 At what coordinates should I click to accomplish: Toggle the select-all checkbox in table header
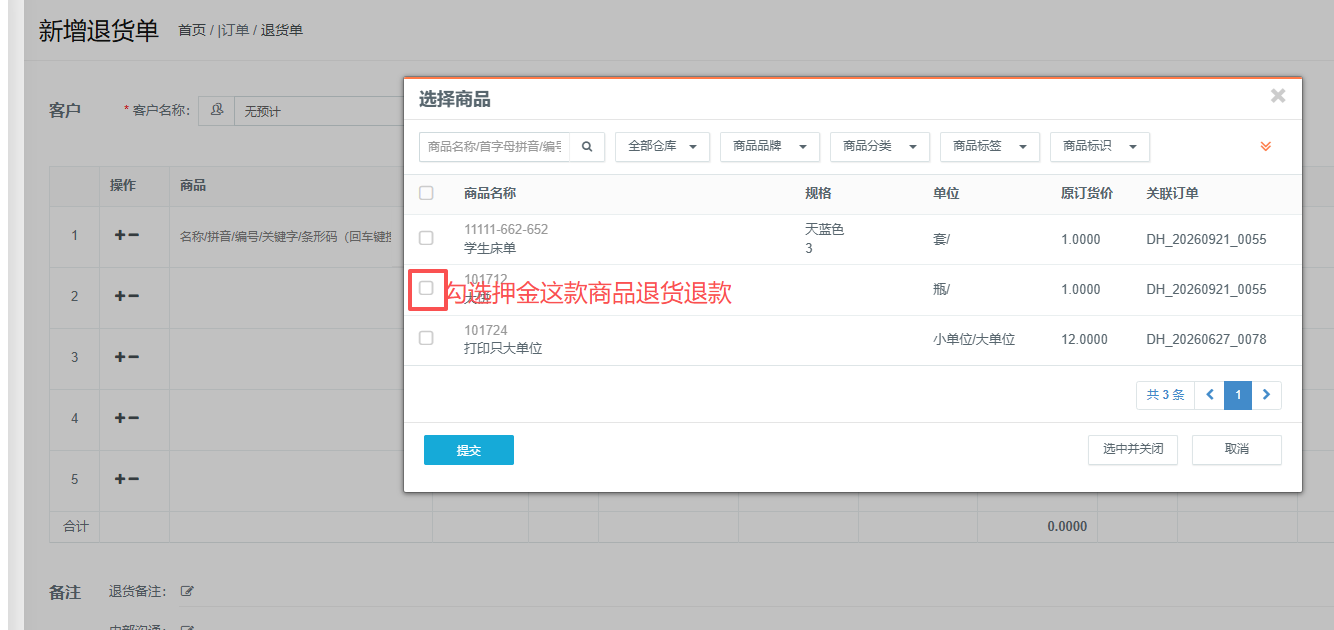(x=426, y=193)
